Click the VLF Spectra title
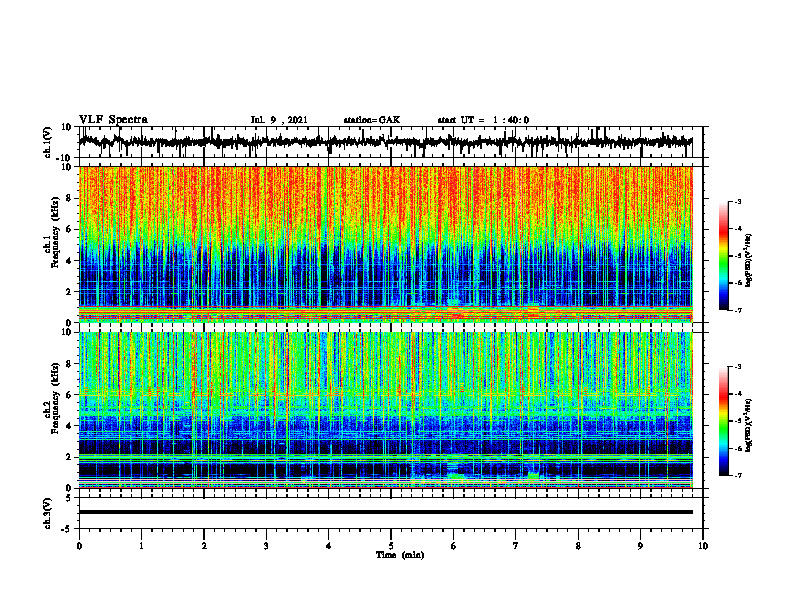792x612 pixels. point(113,120)
